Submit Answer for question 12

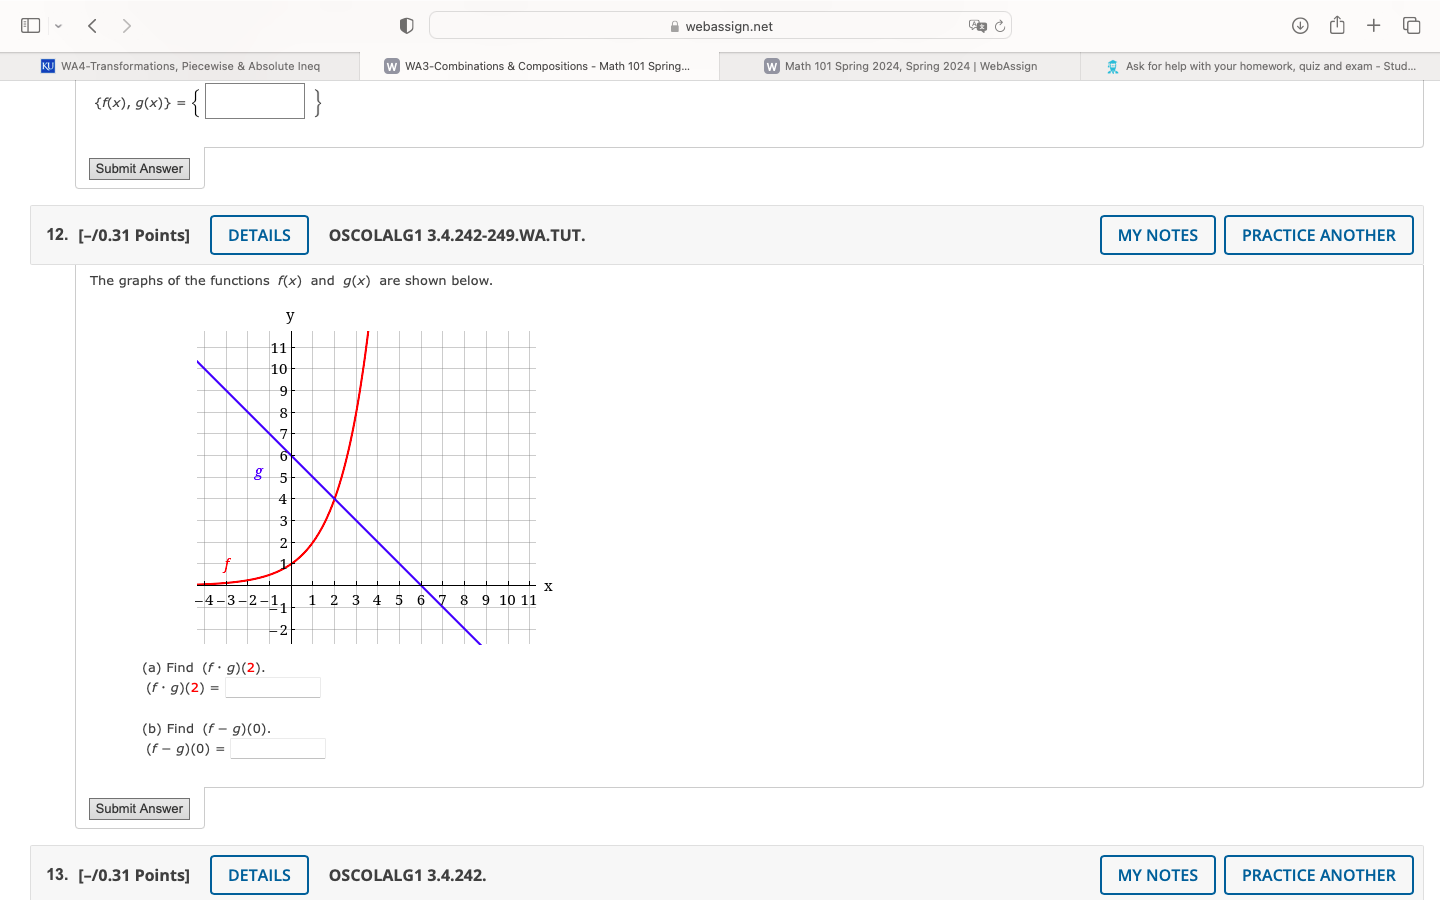click(x=140, y=808)
